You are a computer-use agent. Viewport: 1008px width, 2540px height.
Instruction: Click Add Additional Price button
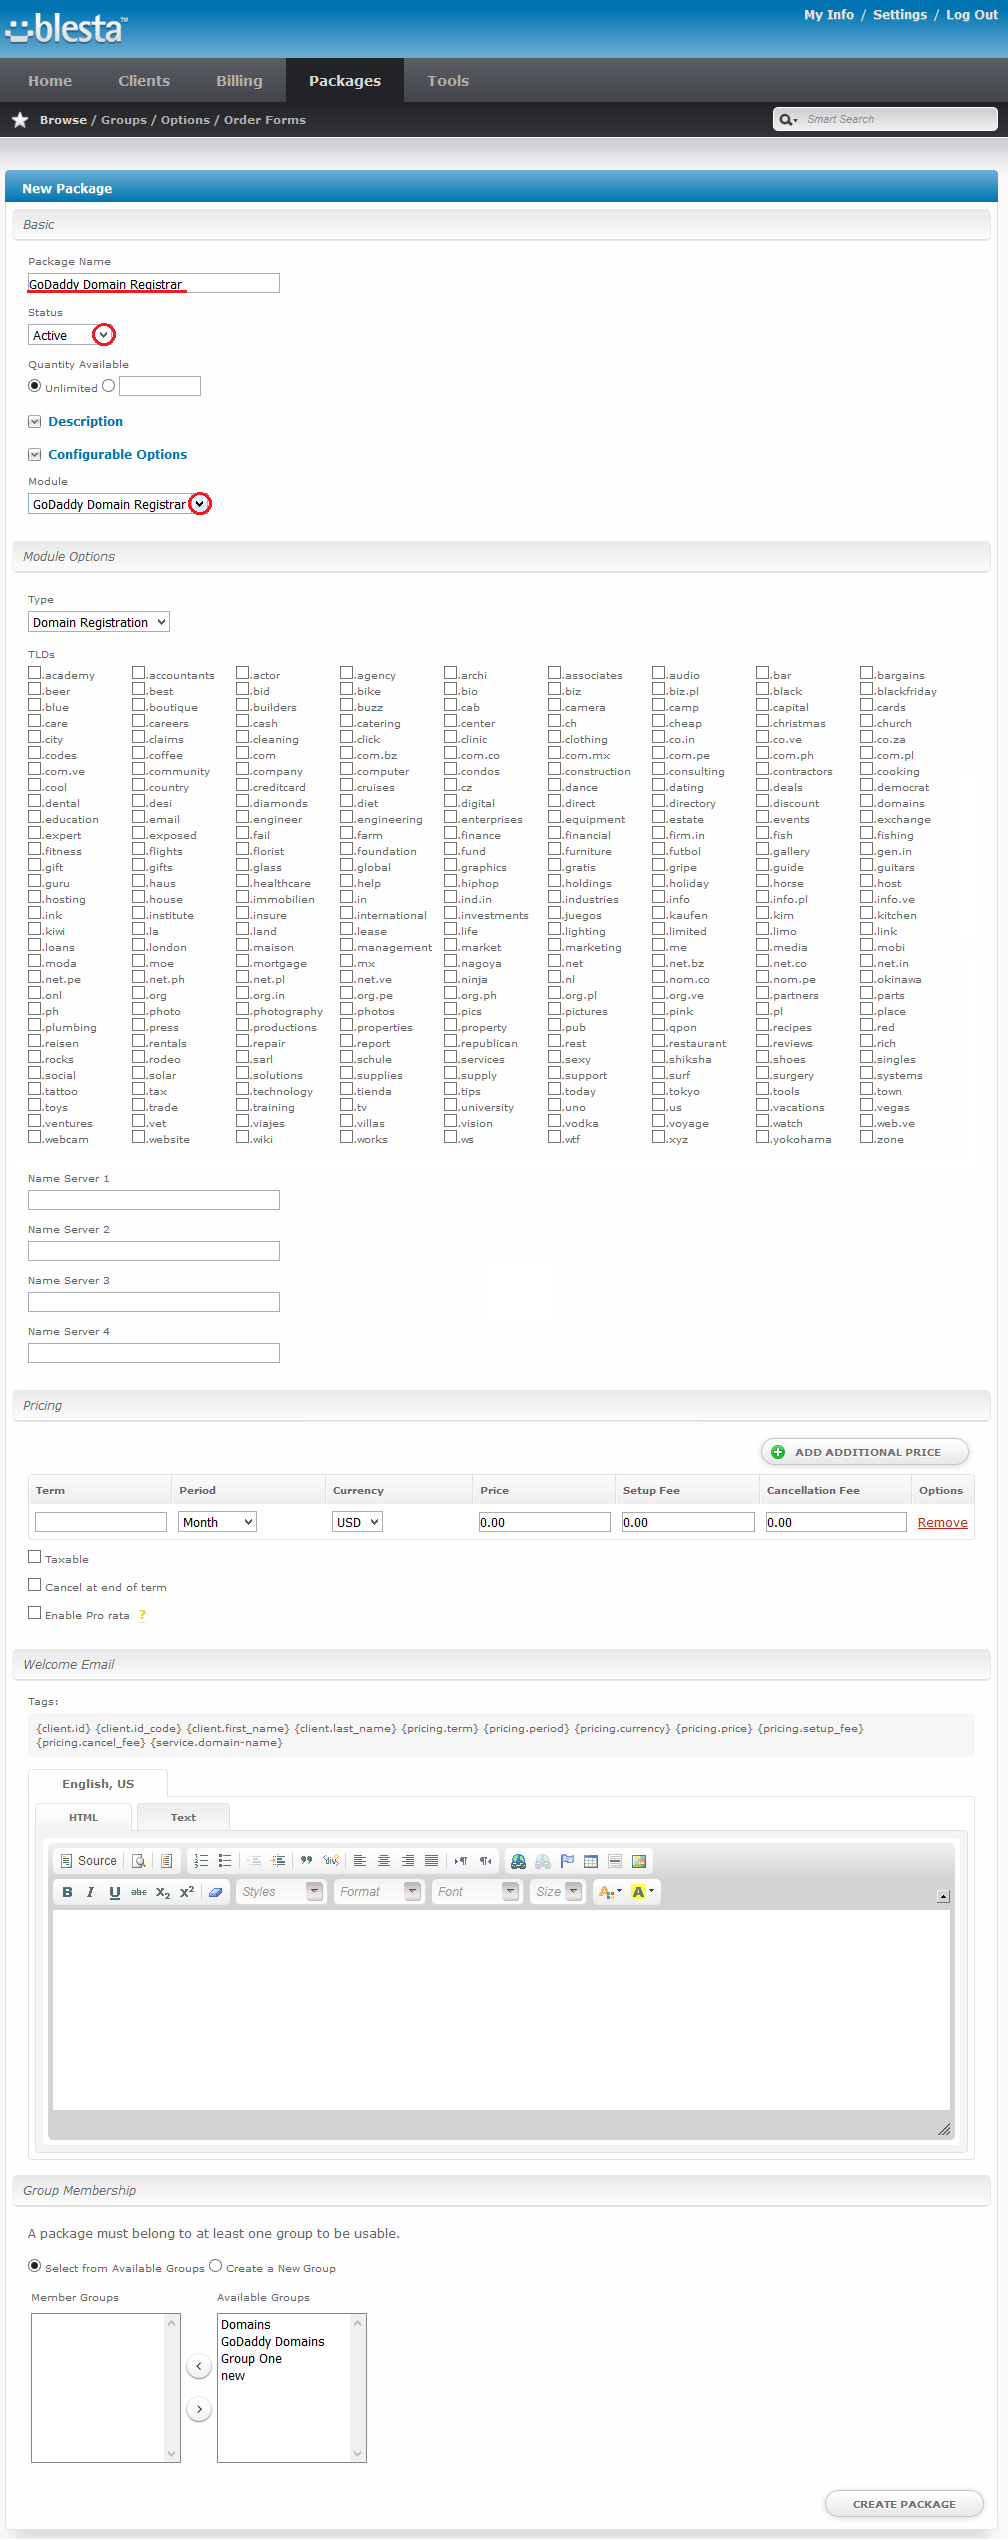[x=865, y=1452]
